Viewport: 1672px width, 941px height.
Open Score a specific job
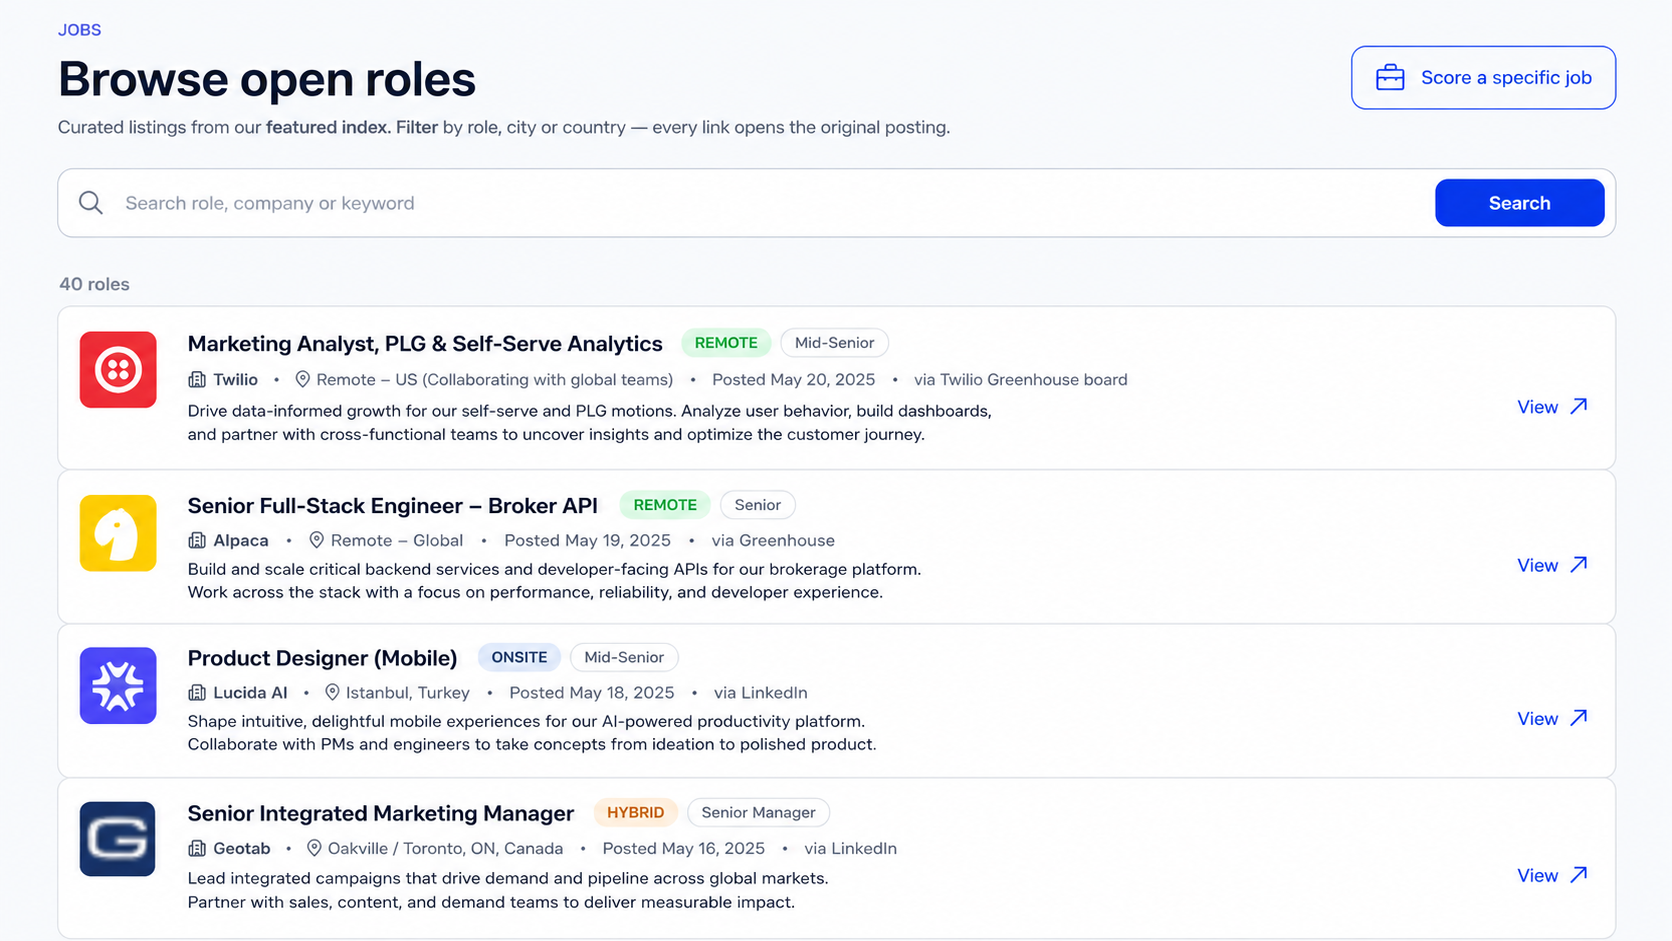1483,78
